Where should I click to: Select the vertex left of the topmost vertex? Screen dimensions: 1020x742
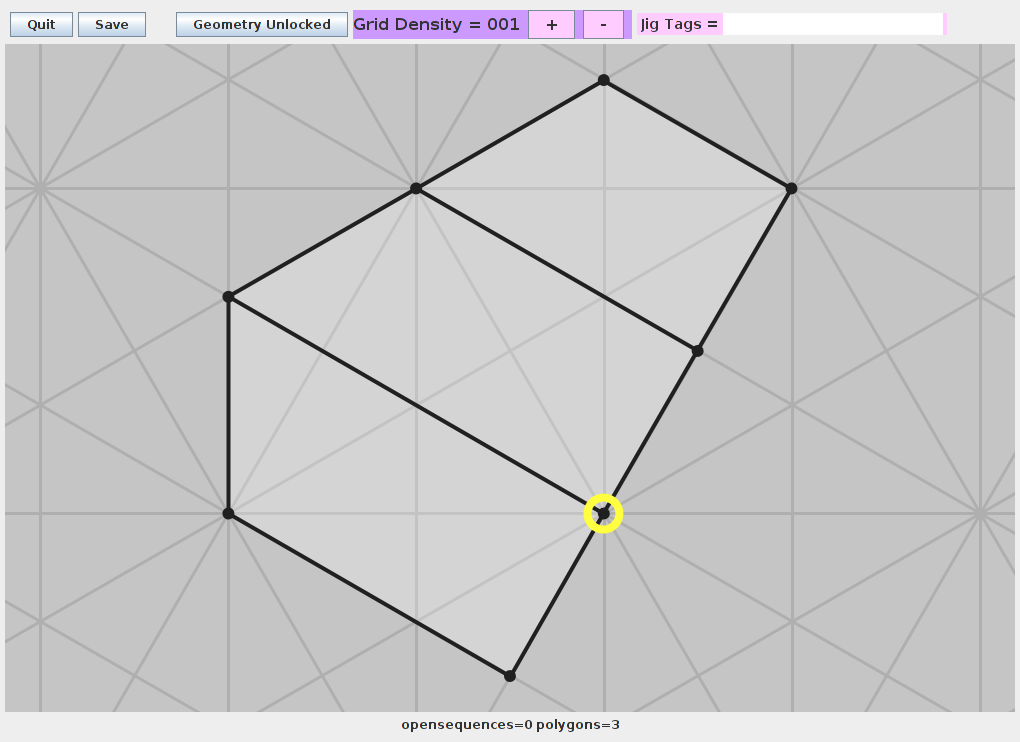[416, 188]
